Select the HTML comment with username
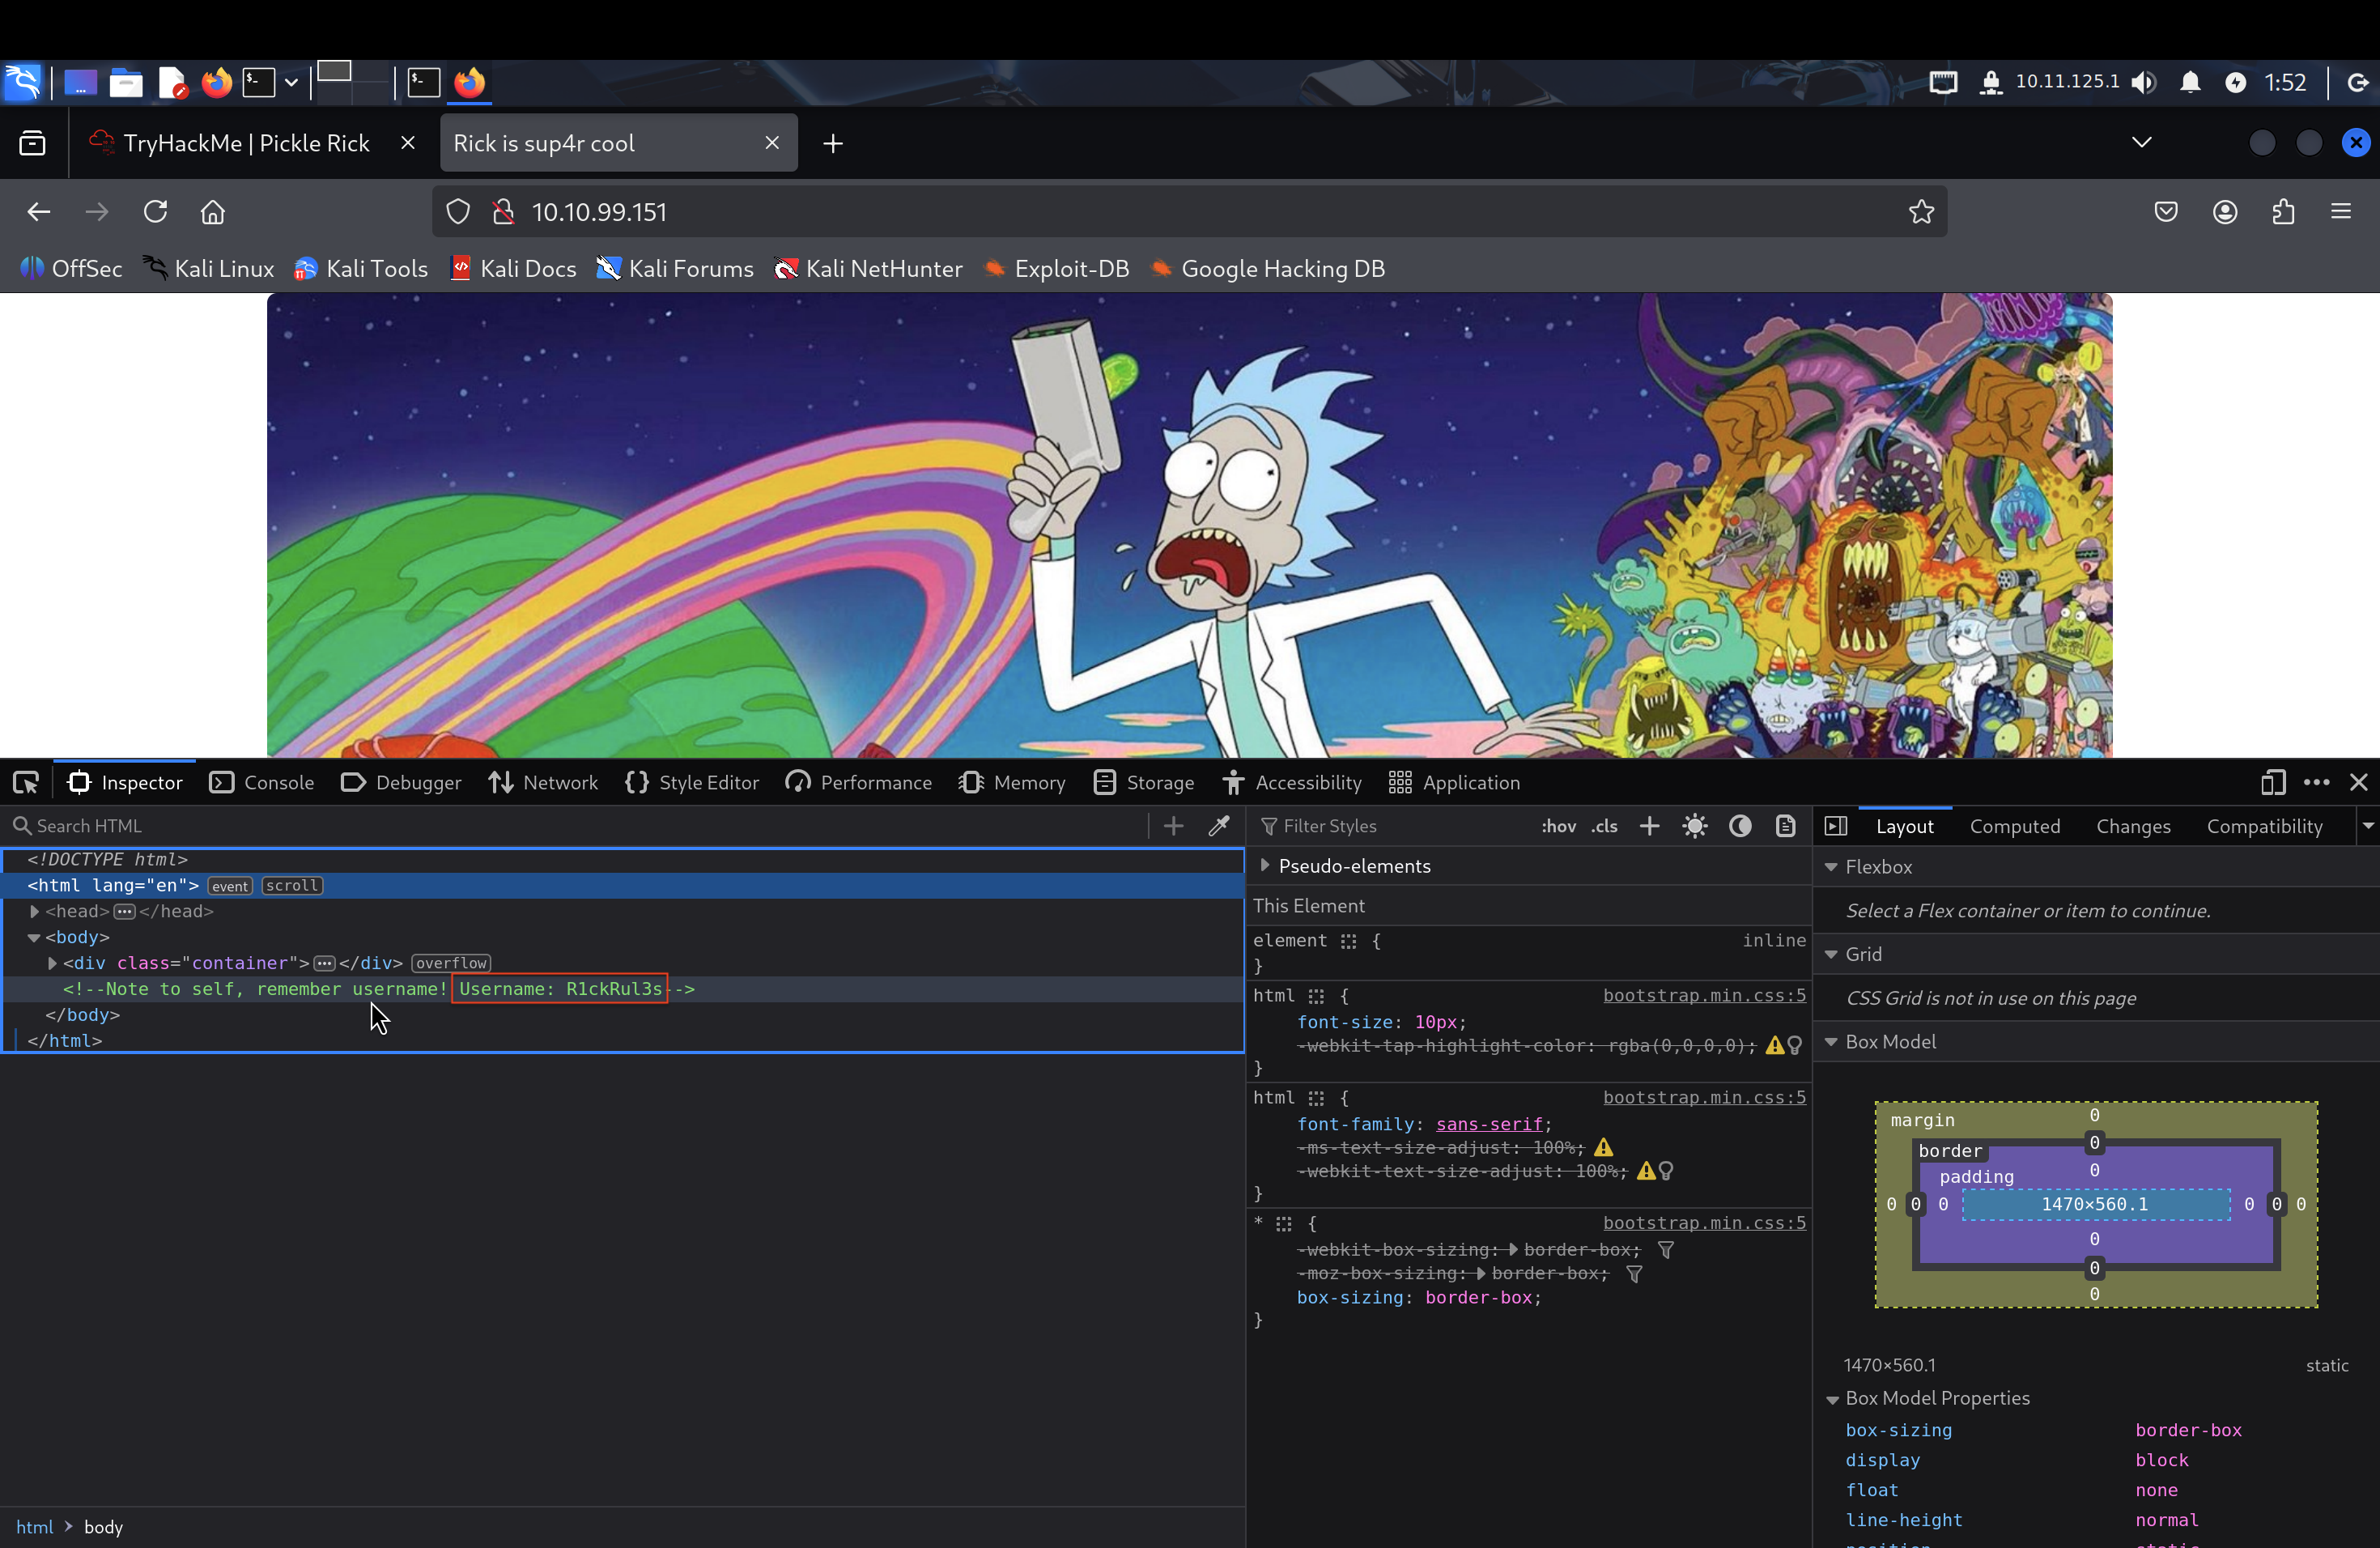 [x=379, y=989]
